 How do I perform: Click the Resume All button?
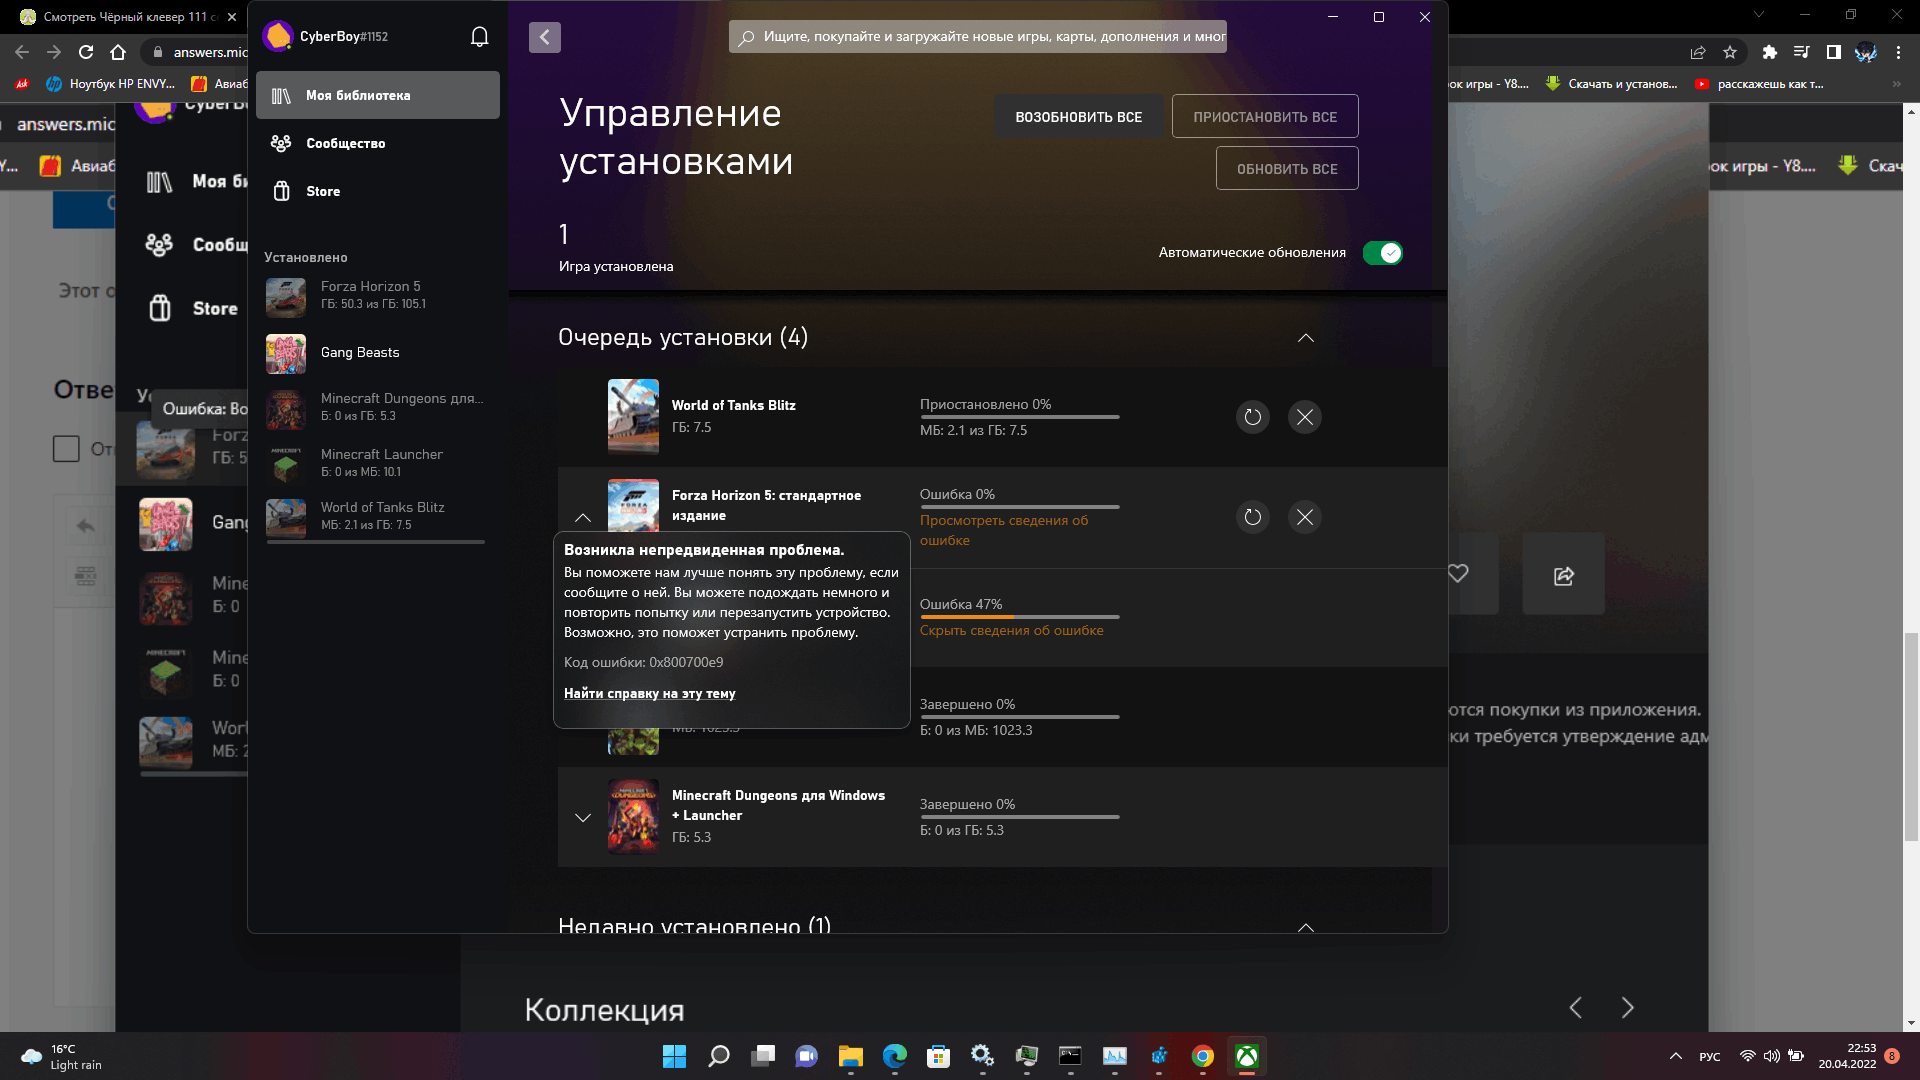tap(1078, 117)
